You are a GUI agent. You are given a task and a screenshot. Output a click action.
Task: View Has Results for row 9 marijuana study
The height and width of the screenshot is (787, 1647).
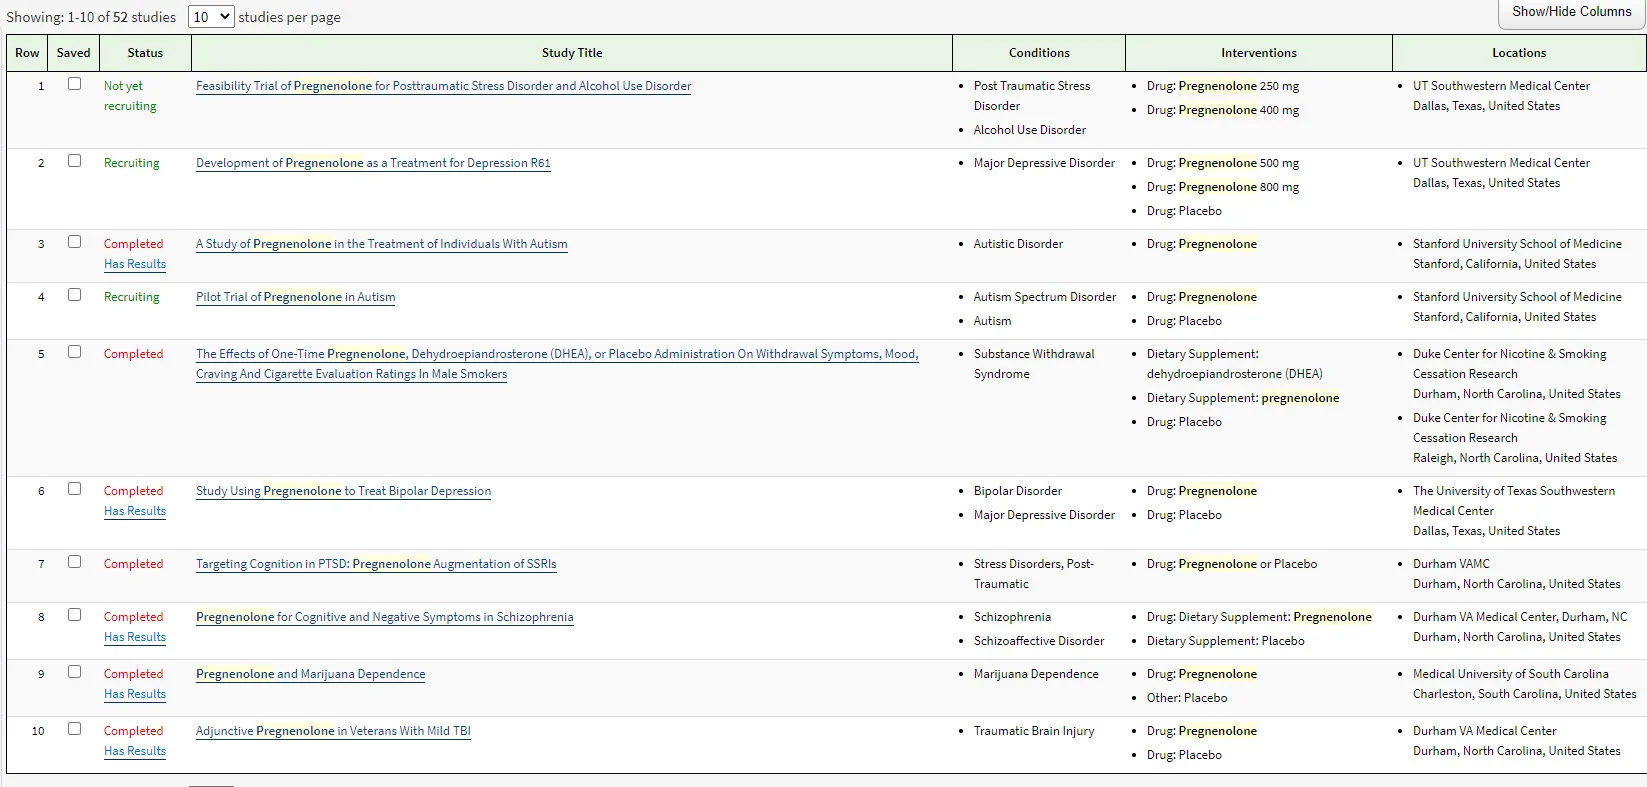coord(135,694)
